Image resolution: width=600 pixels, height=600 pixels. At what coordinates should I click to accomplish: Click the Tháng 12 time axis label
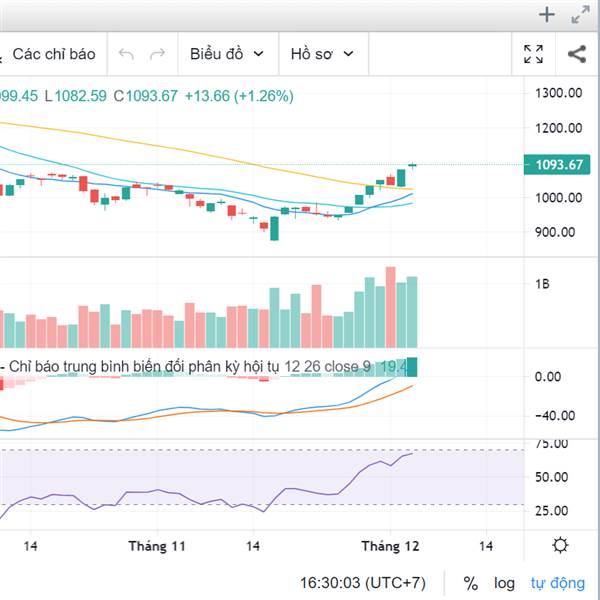[x=390, y=546]
